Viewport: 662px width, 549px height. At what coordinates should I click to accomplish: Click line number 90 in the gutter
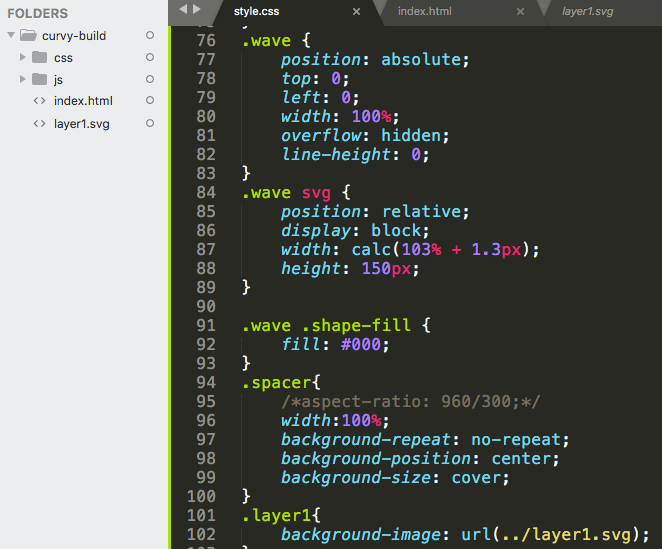(206, 307)
